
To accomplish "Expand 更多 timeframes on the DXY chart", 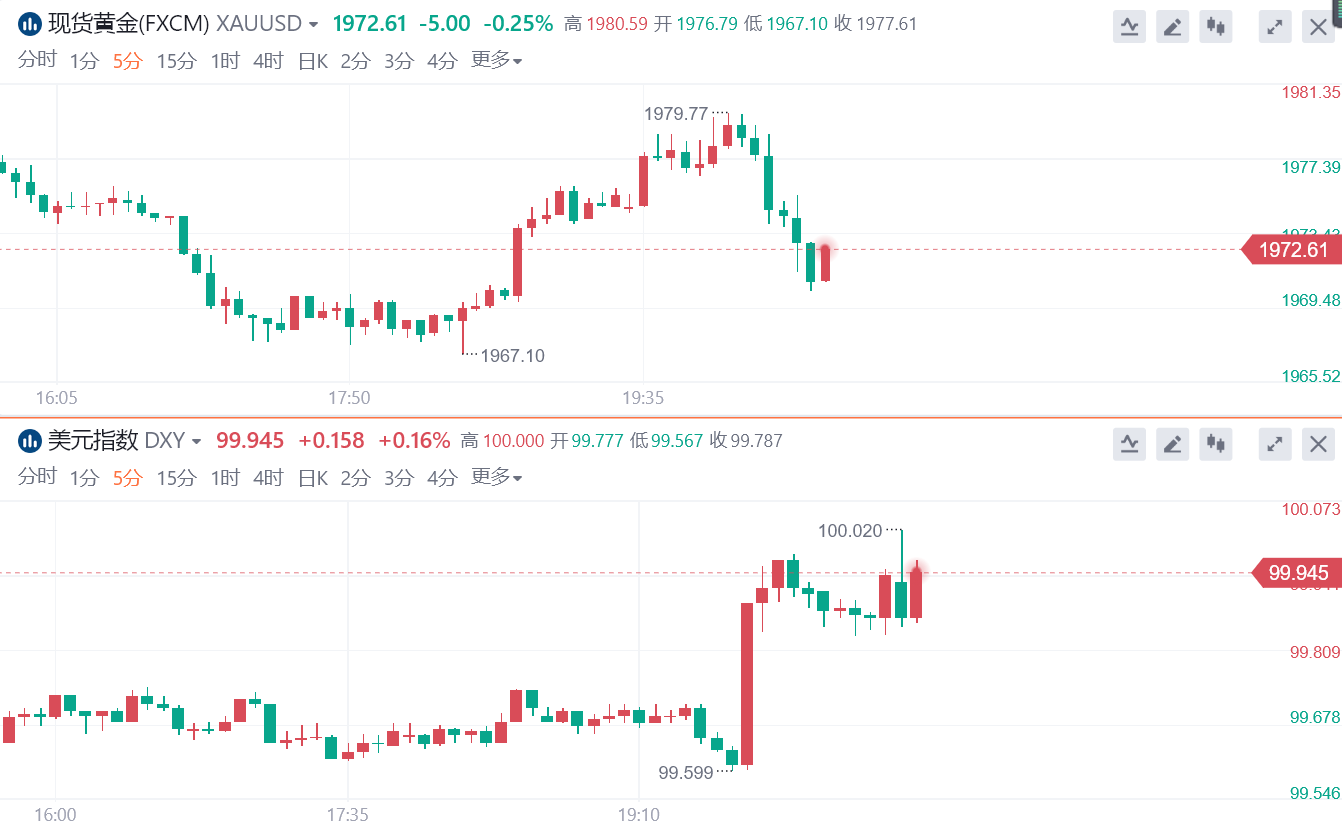I will tap(497, 477).
